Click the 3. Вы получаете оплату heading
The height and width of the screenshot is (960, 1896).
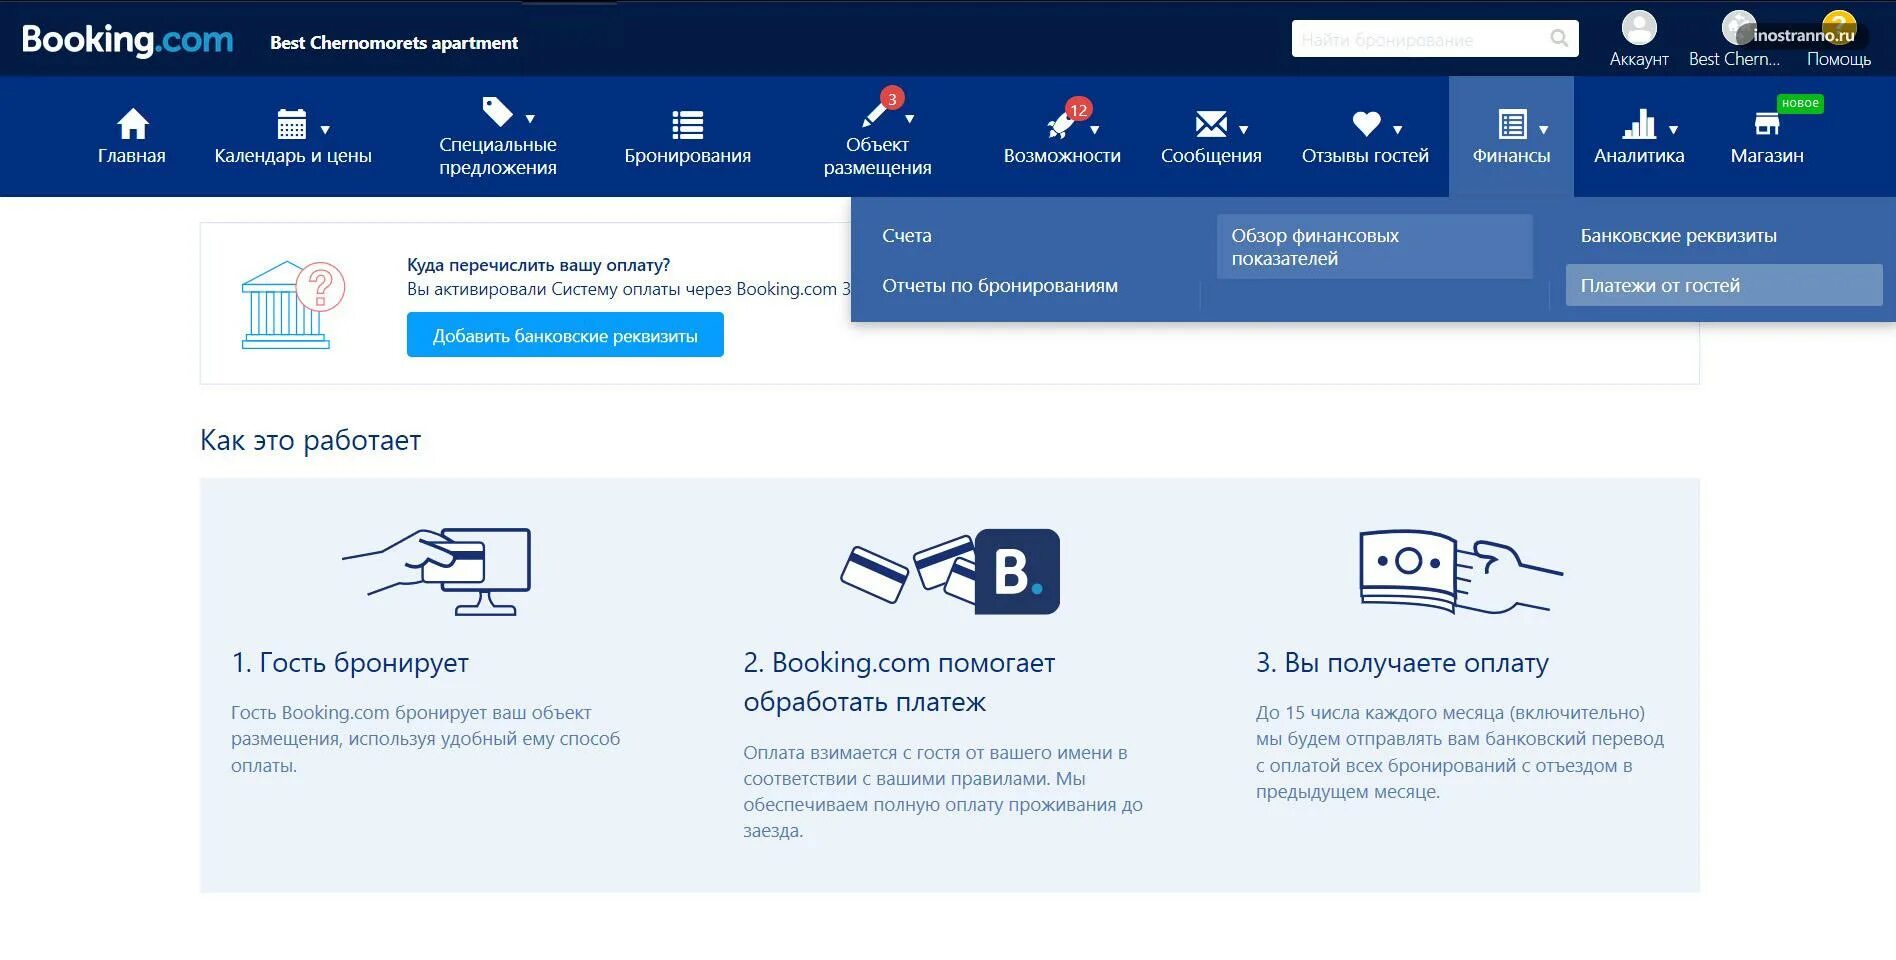[x=1402, y=662]
